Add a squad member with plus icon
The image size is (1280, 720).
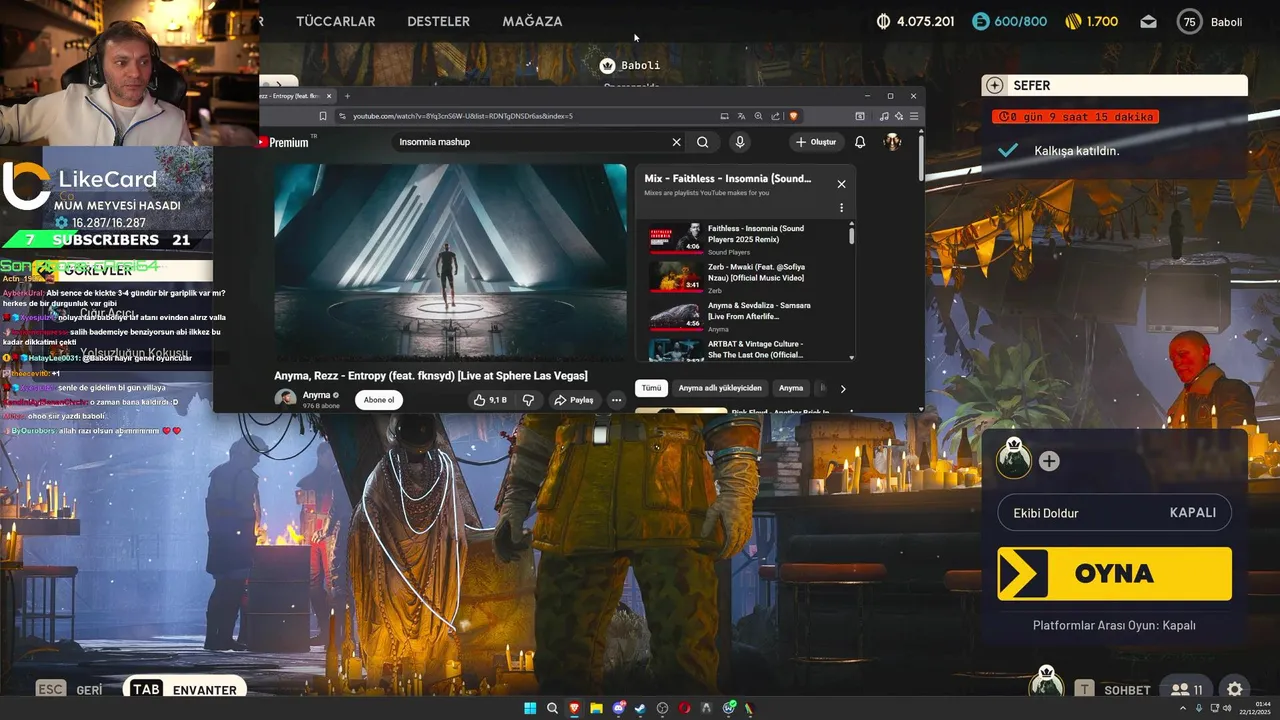(x=1049, y=461)
